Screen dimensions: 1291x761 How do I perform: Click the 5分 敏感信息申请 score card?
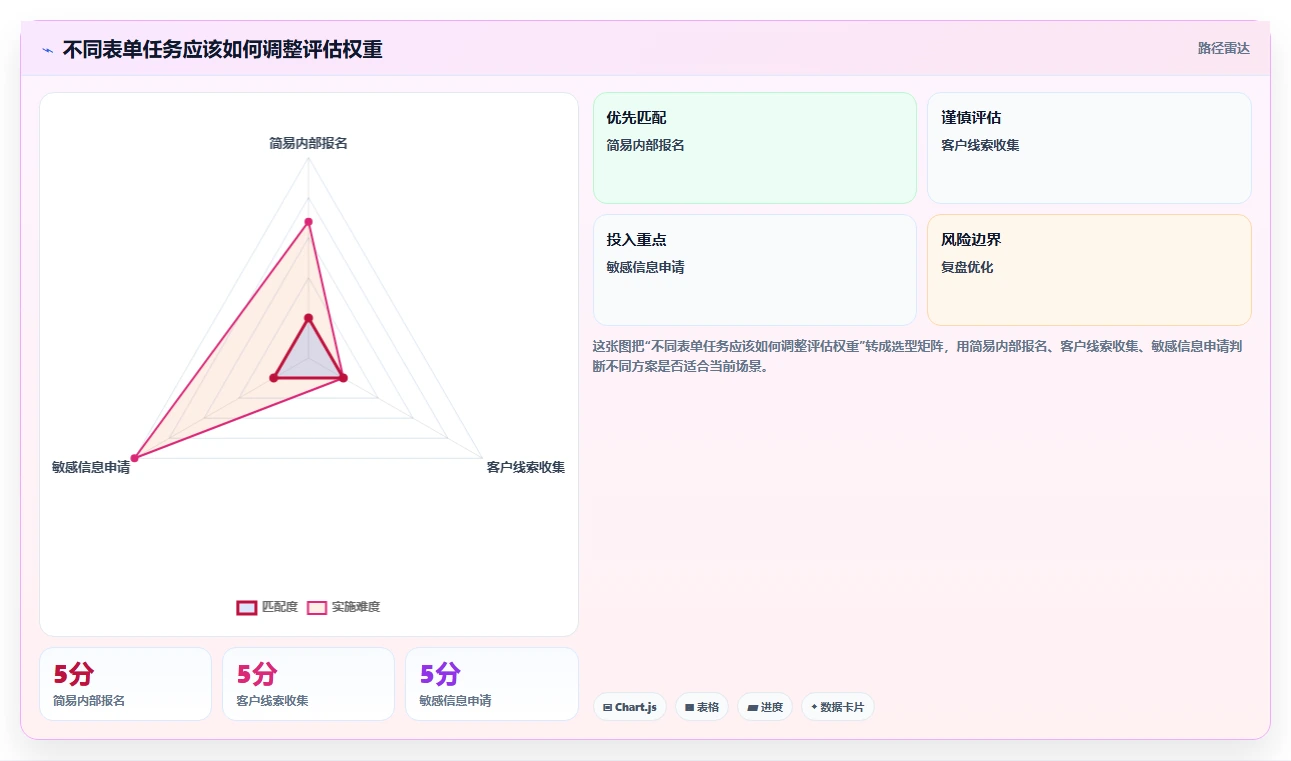[492, 684]
